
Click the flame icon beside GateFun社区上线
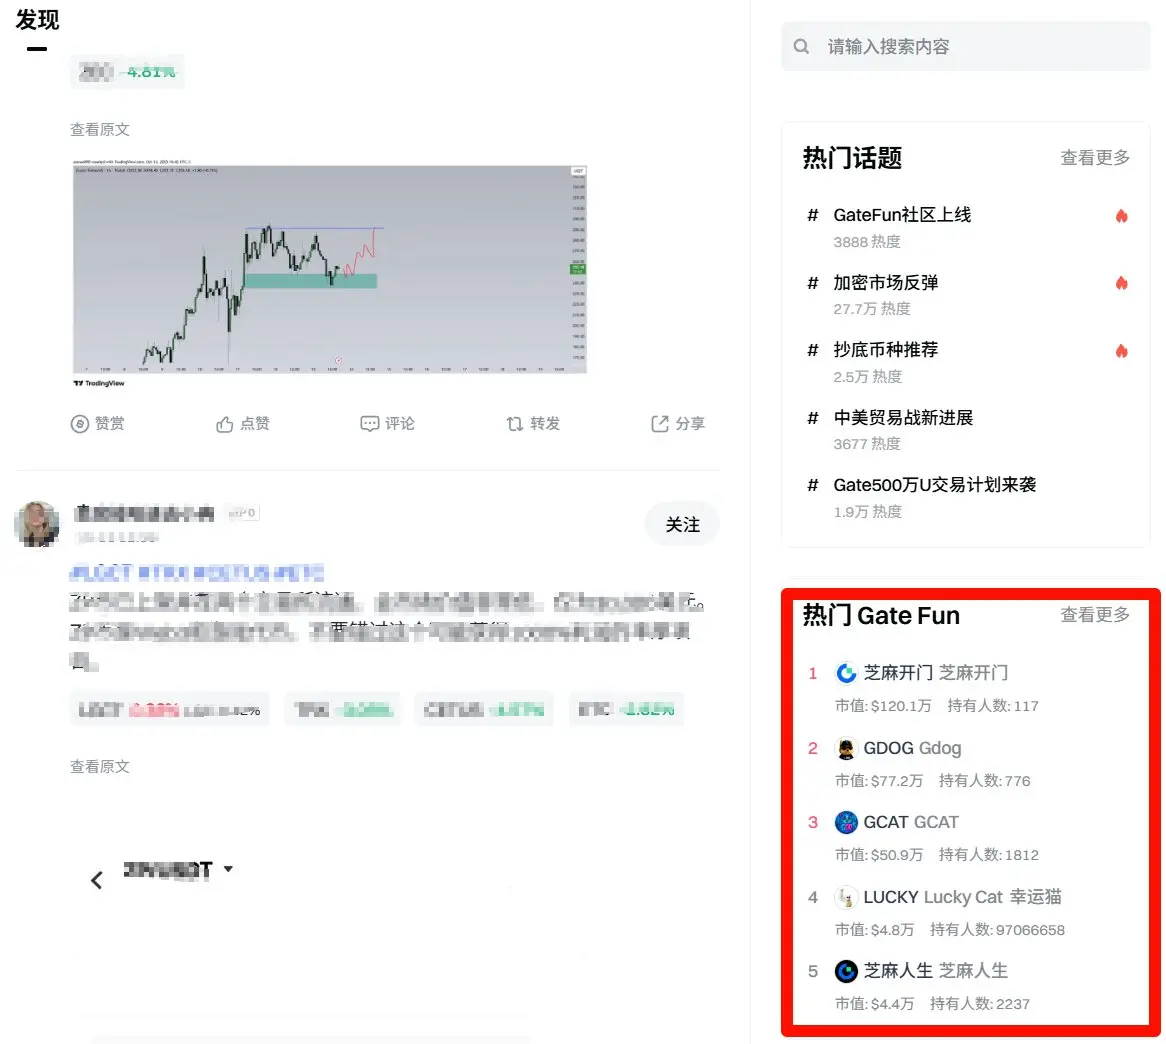pyautogui.click(x=1121, y=216)
